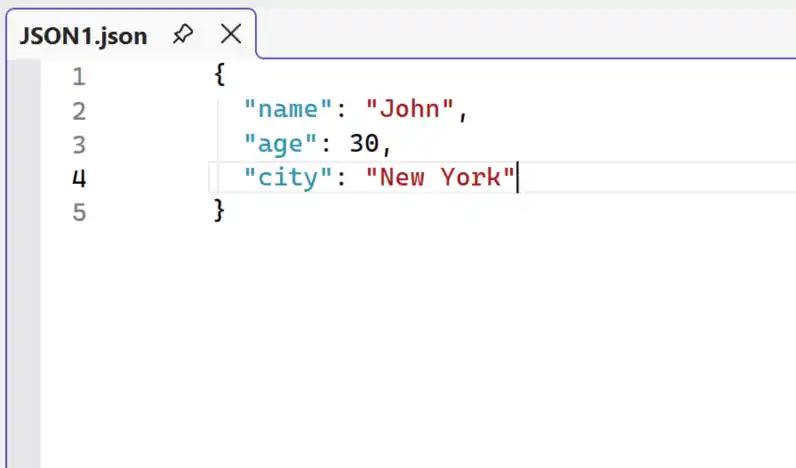The image size is (796, 468).
Task: Click line number 1 in gutter
Action: pyautogui.click(x=79, y=77)
